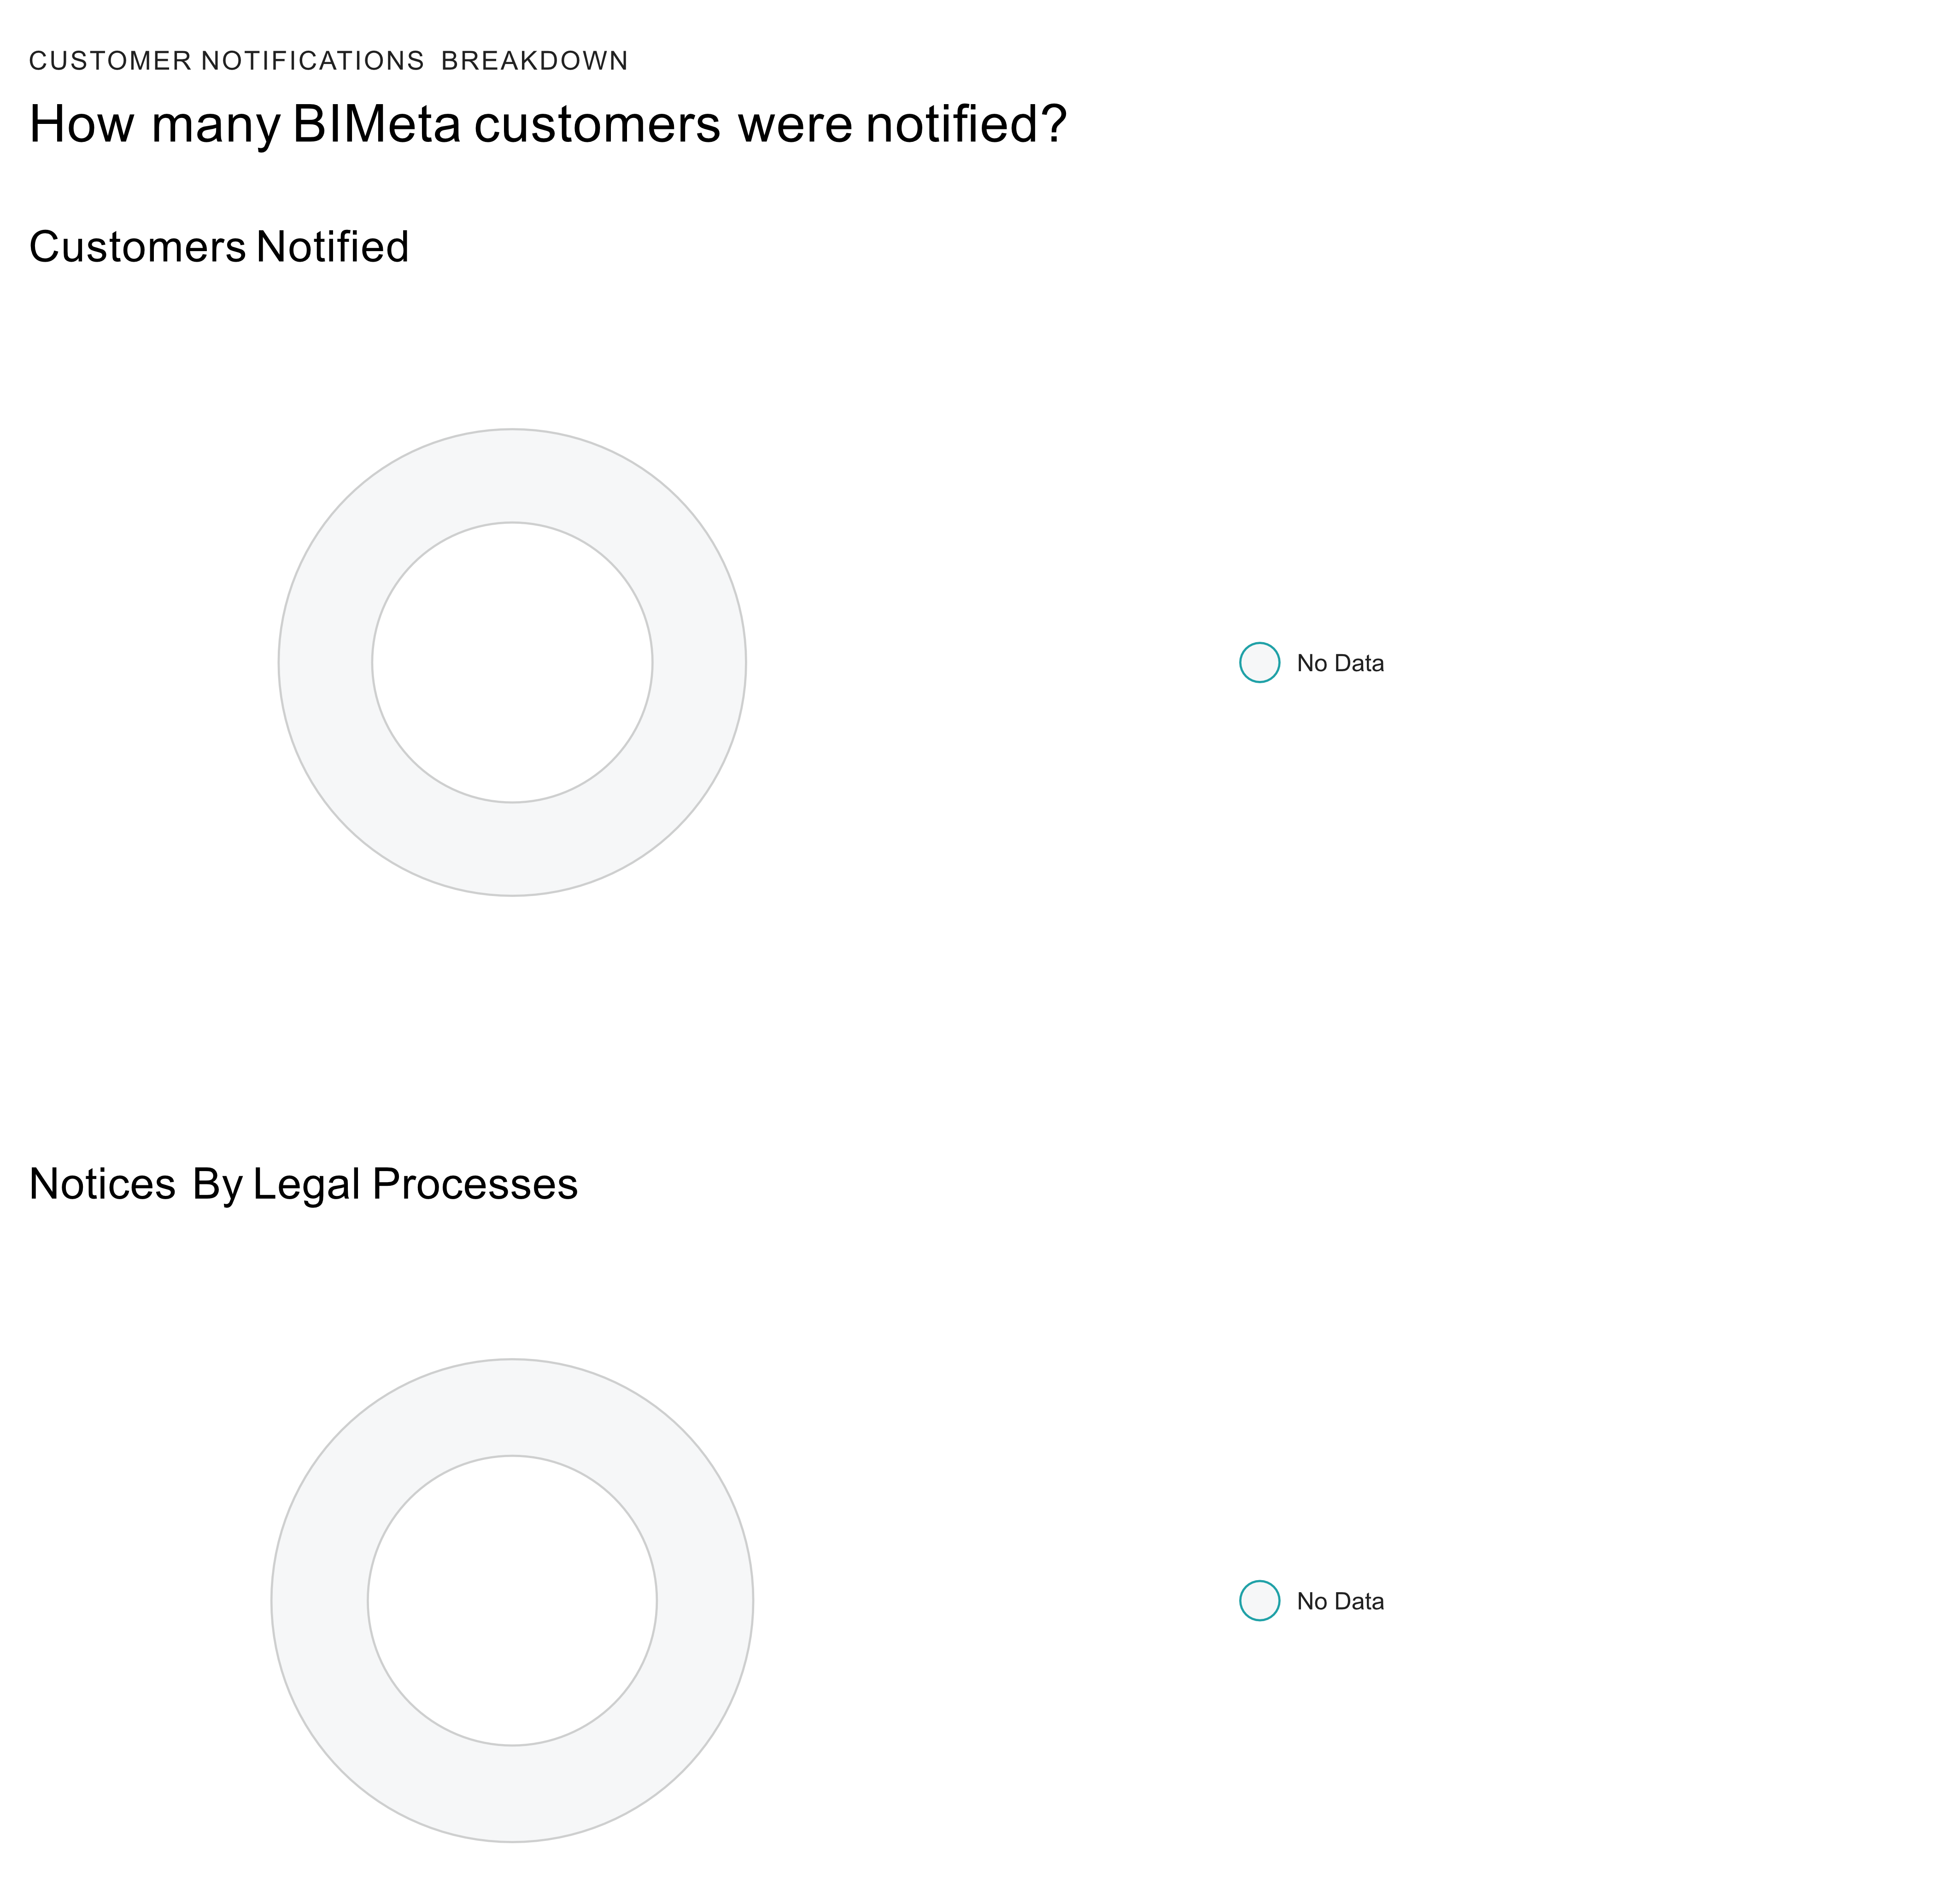Click Processes in the second section heading
1957x1904 pixels.
(475, 1184)
